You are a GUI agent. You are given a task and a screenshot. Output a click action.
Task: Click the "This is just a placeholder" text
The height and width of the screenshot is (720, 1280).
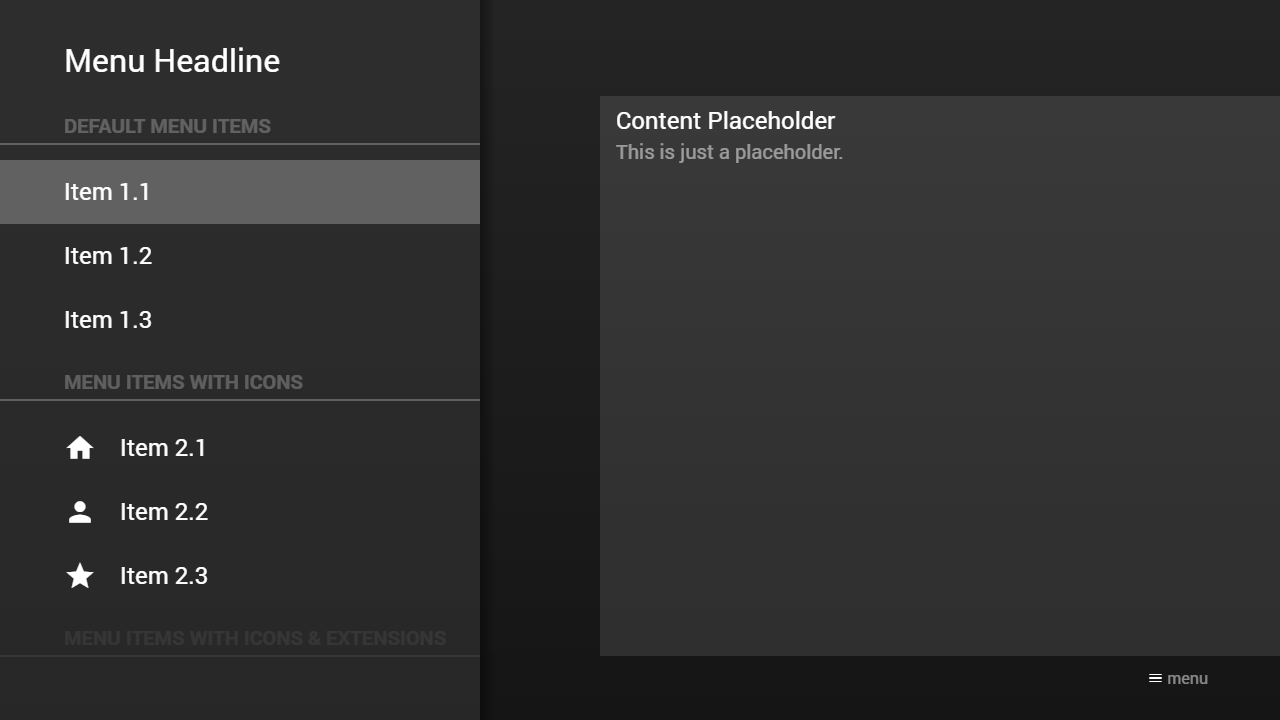click(729, 152)
